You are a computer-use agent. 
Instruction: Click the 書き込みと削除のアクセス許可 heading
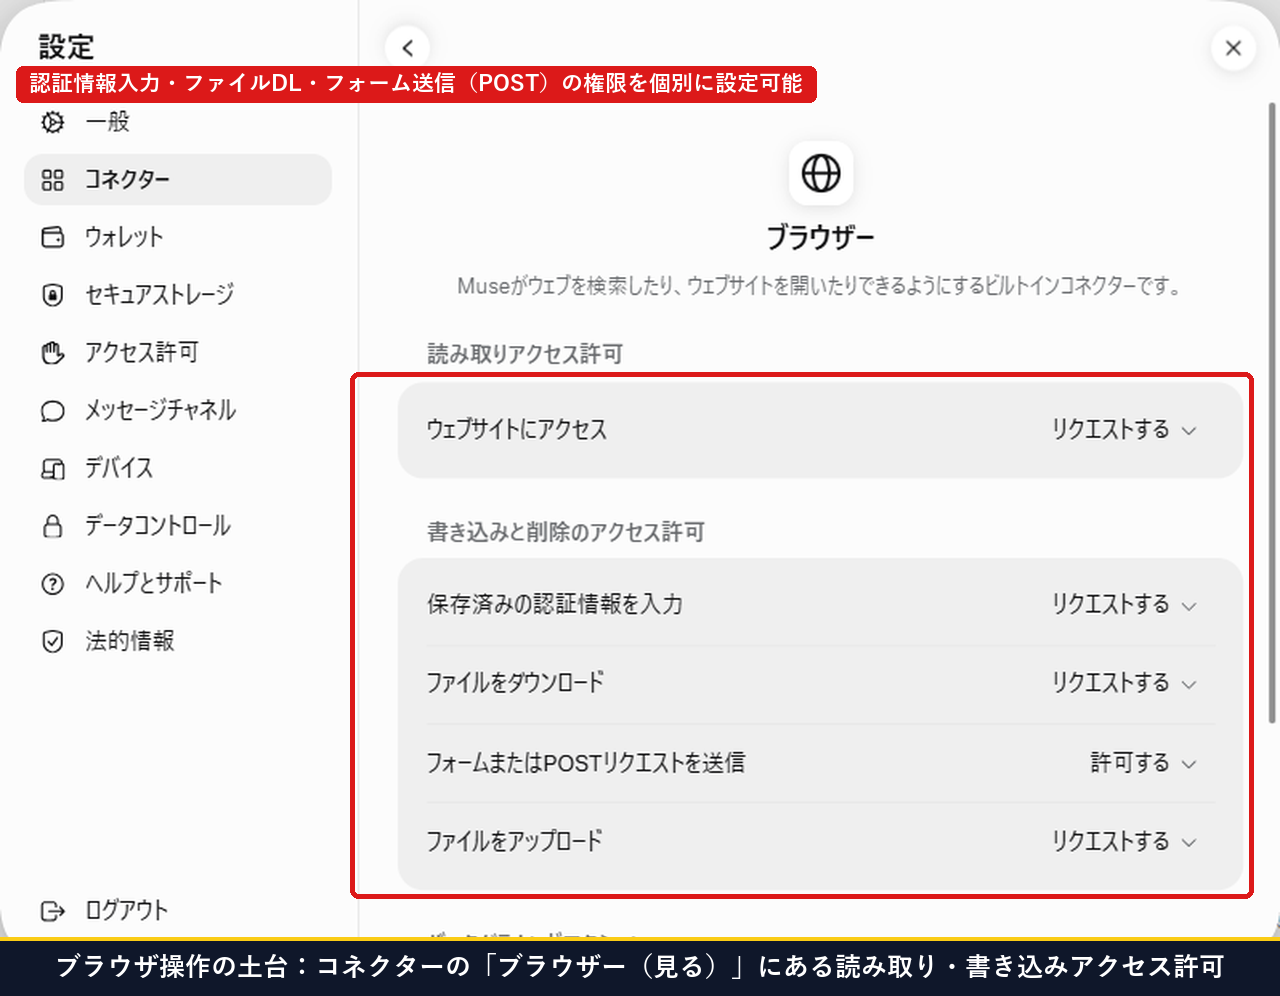click(566, 532)
